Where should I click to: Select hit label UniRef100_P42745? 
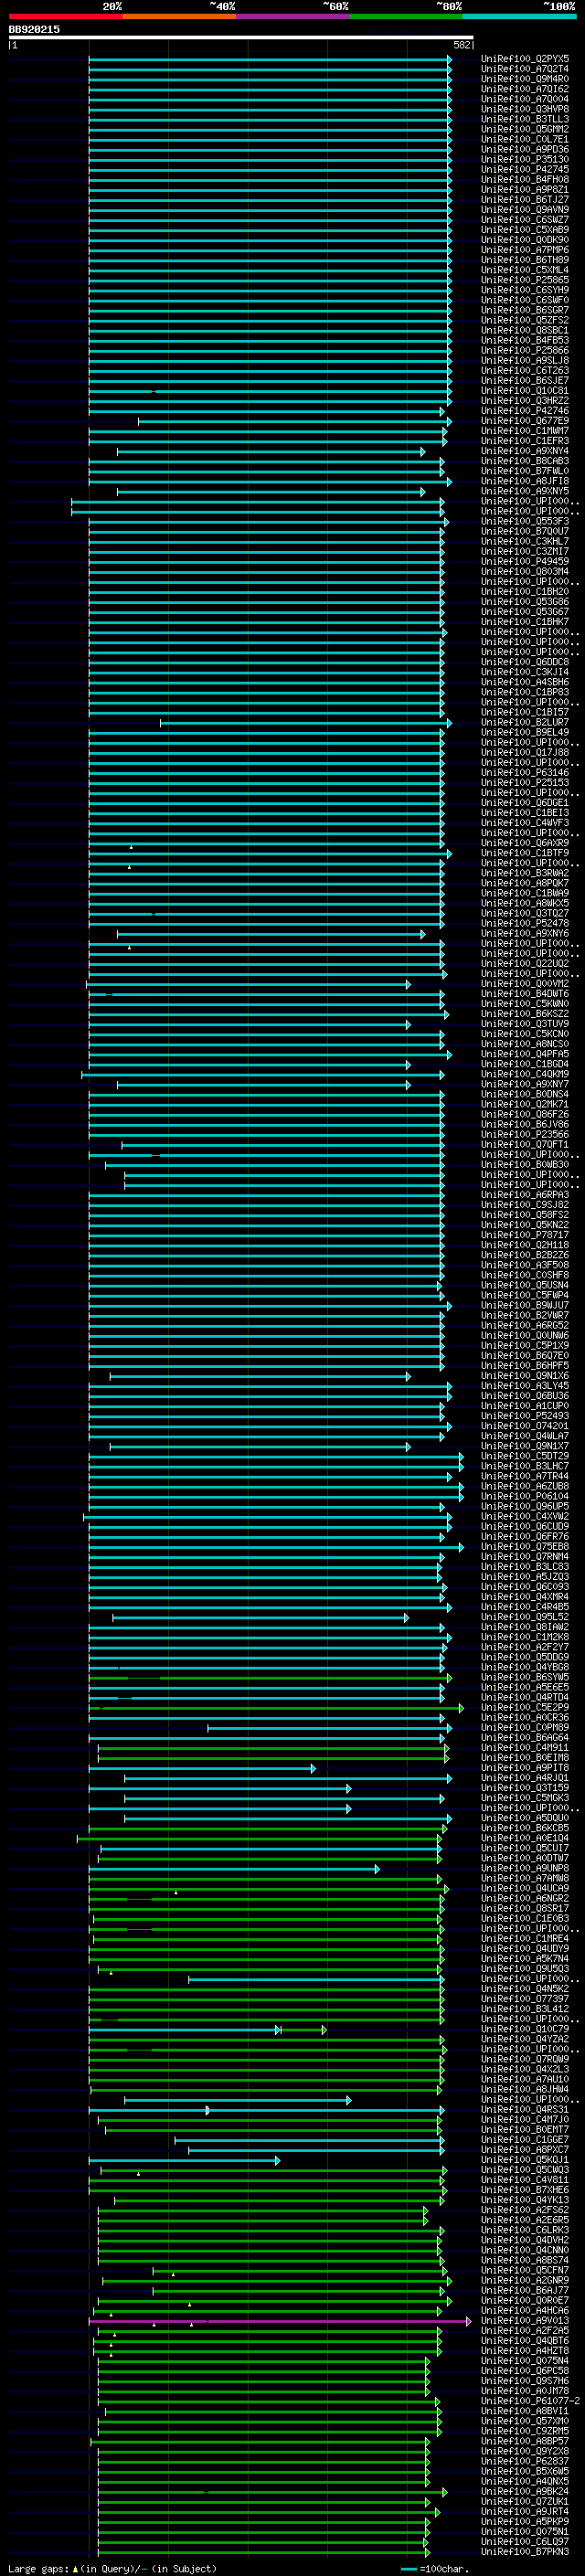pyautogui.click(x=525, y=169)
